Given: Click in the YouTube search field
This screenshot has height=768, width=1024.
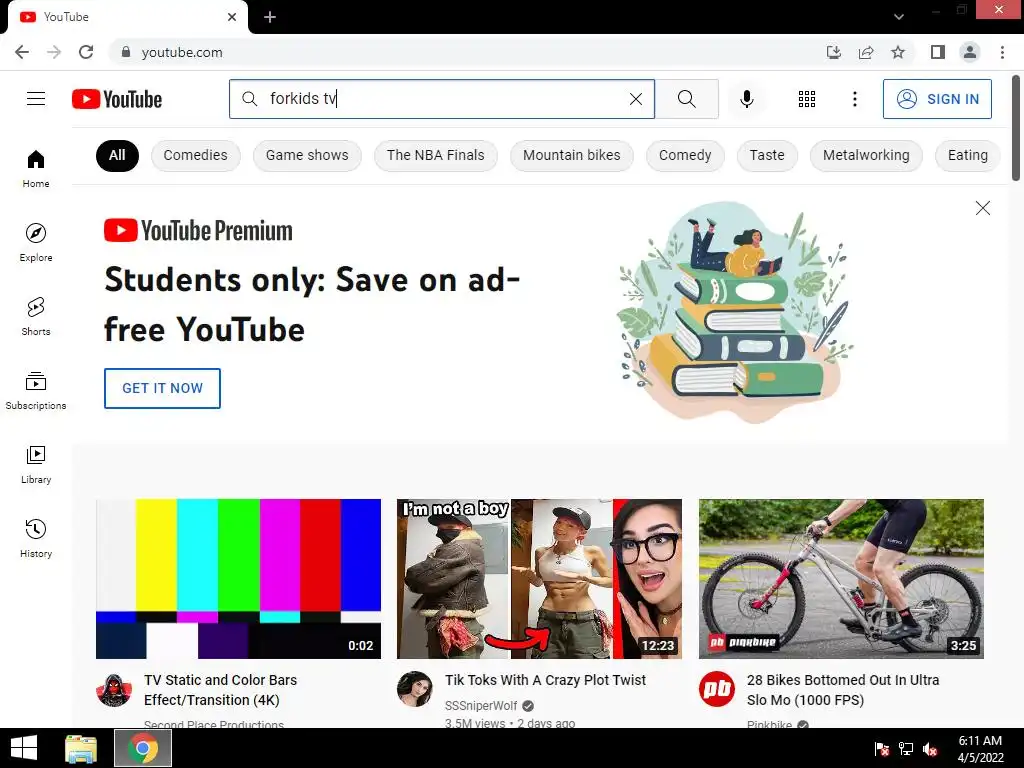Looking at the screenshot, I should (x=441, y=99).
